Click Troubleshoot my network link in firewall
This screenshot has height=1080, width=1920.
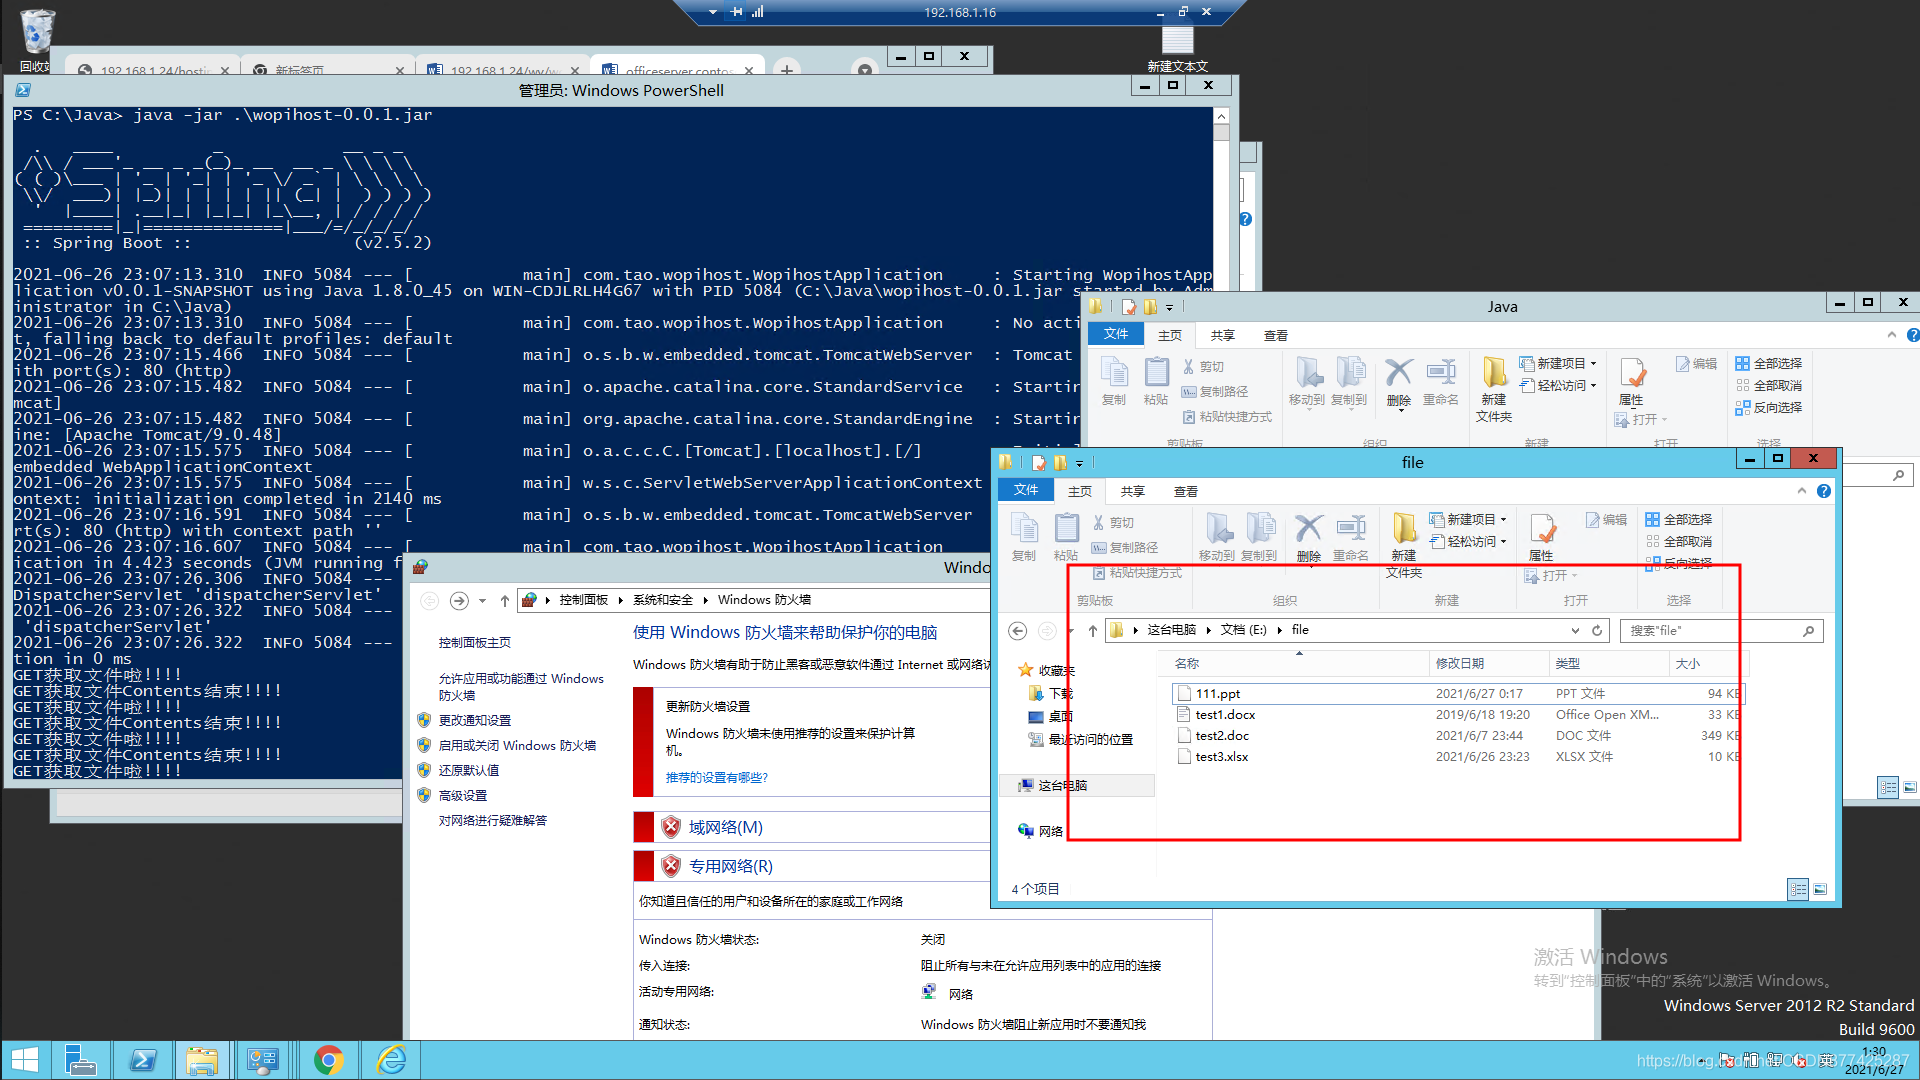point(493,820)
